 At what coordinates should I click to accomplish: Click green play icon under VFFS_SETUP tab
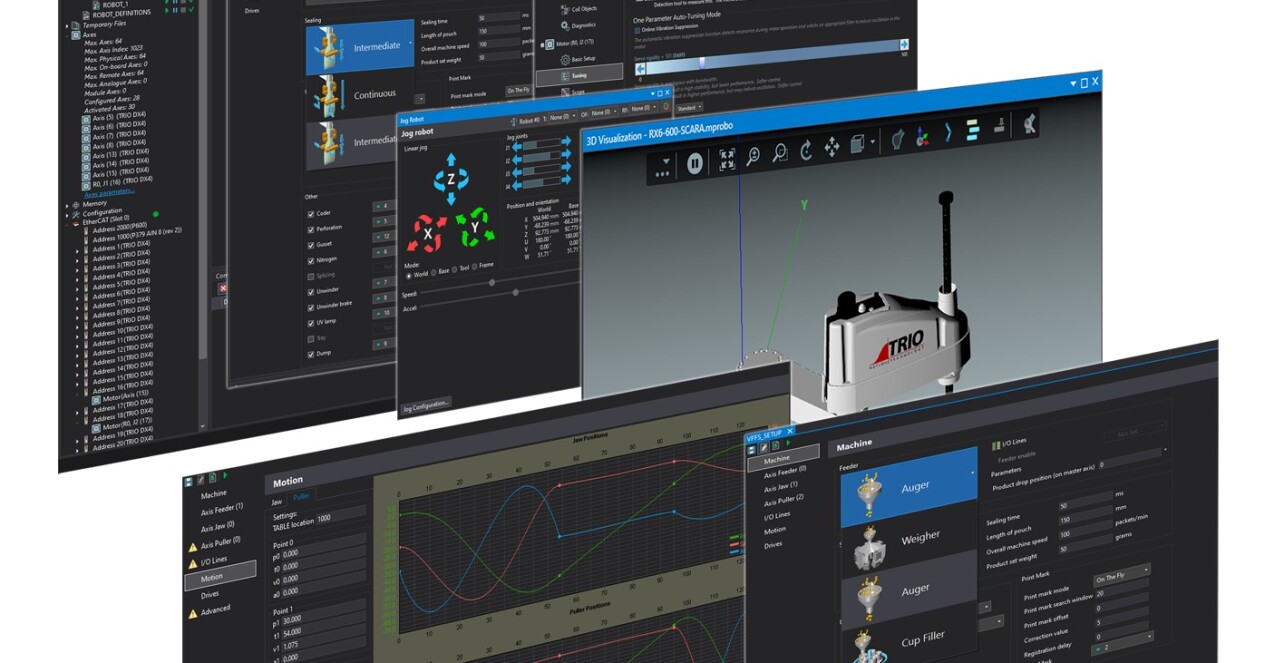[x=786, y=444]
